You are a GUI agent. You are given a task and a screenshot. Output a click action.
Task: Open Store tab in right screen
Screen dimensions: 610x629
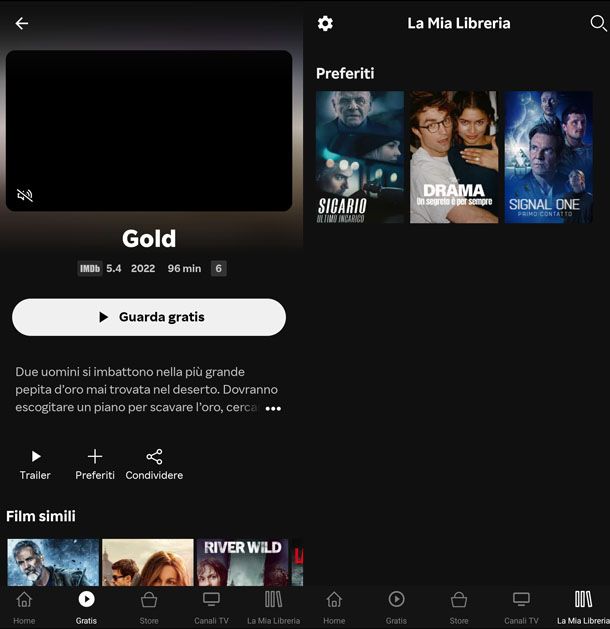[459, 608]
